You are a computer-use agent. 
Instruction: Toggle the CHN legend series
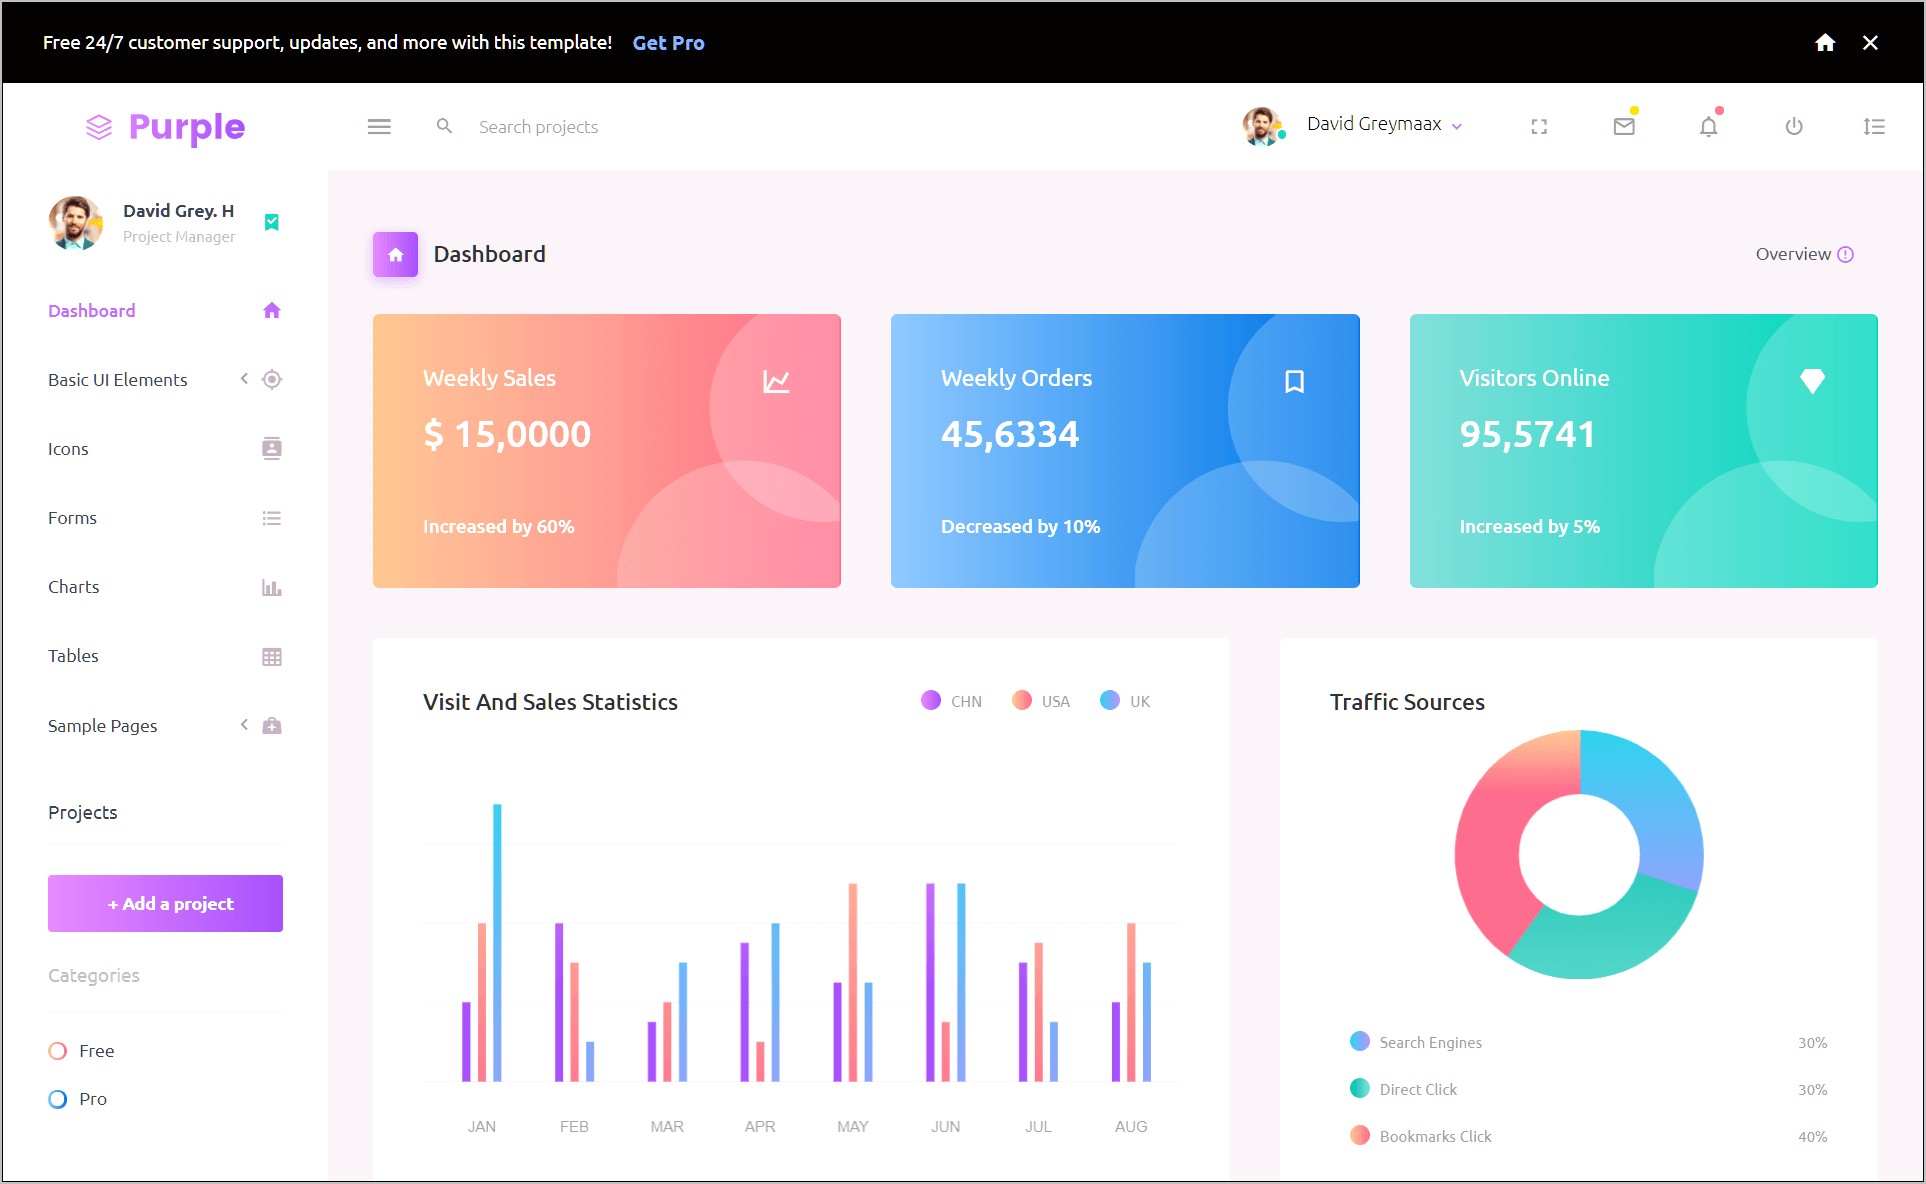point(951,701)
